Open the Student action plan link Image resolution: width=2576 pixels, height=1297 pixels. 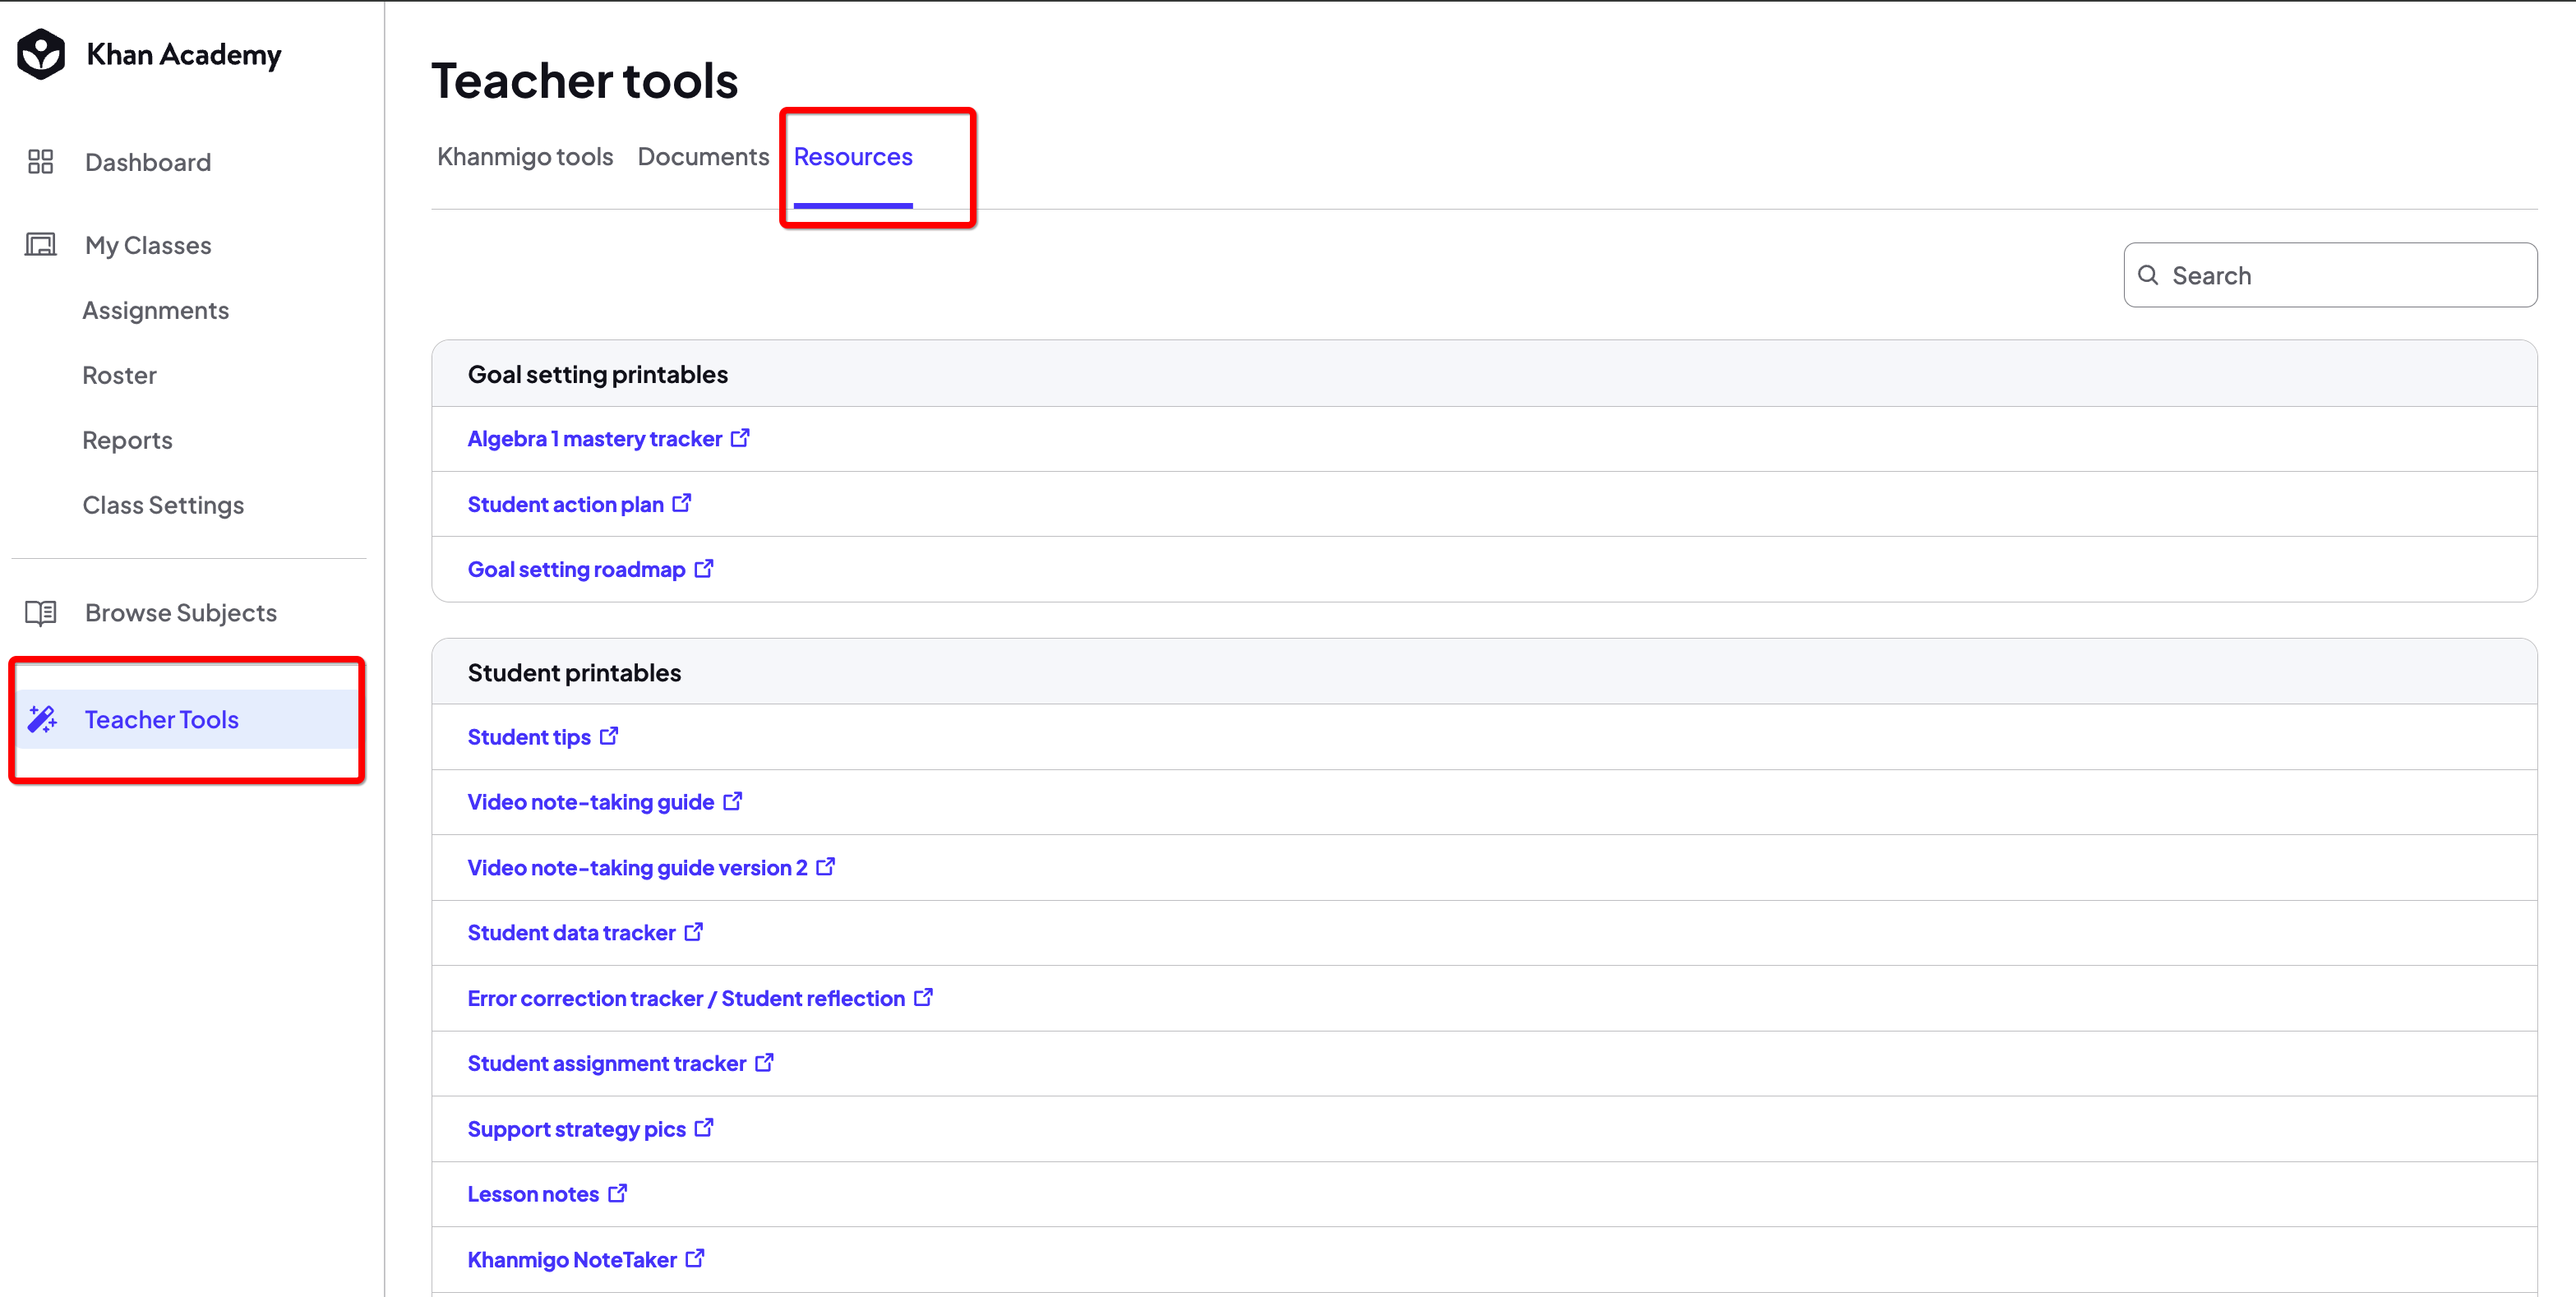coord(566,504)
